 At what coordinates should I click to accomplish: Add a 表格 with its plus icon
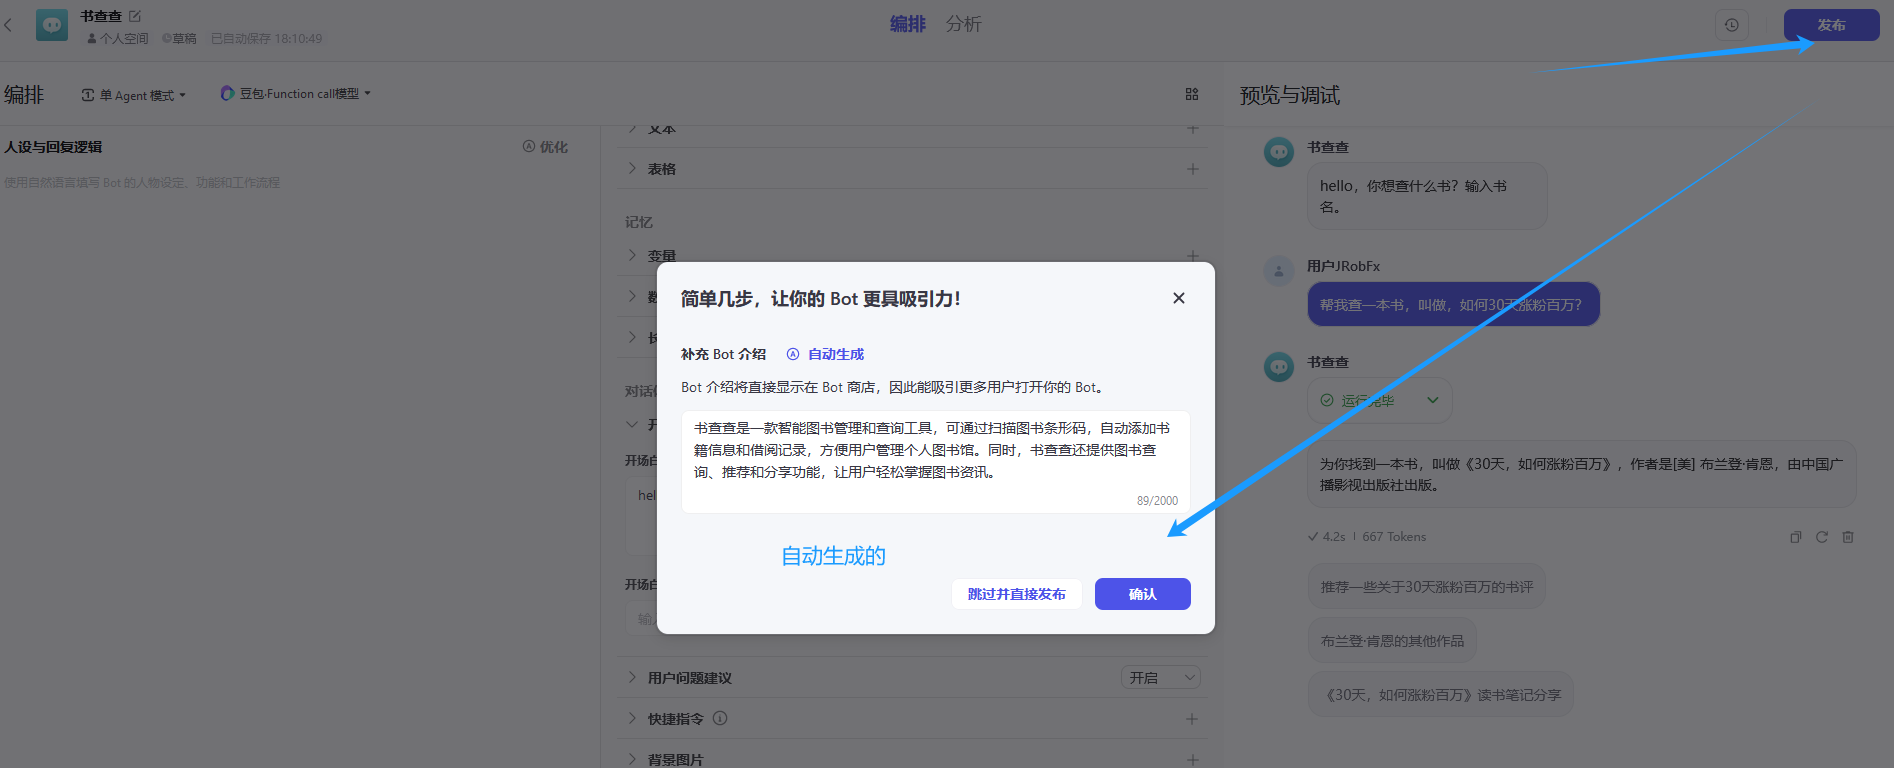pos(1192,169)
